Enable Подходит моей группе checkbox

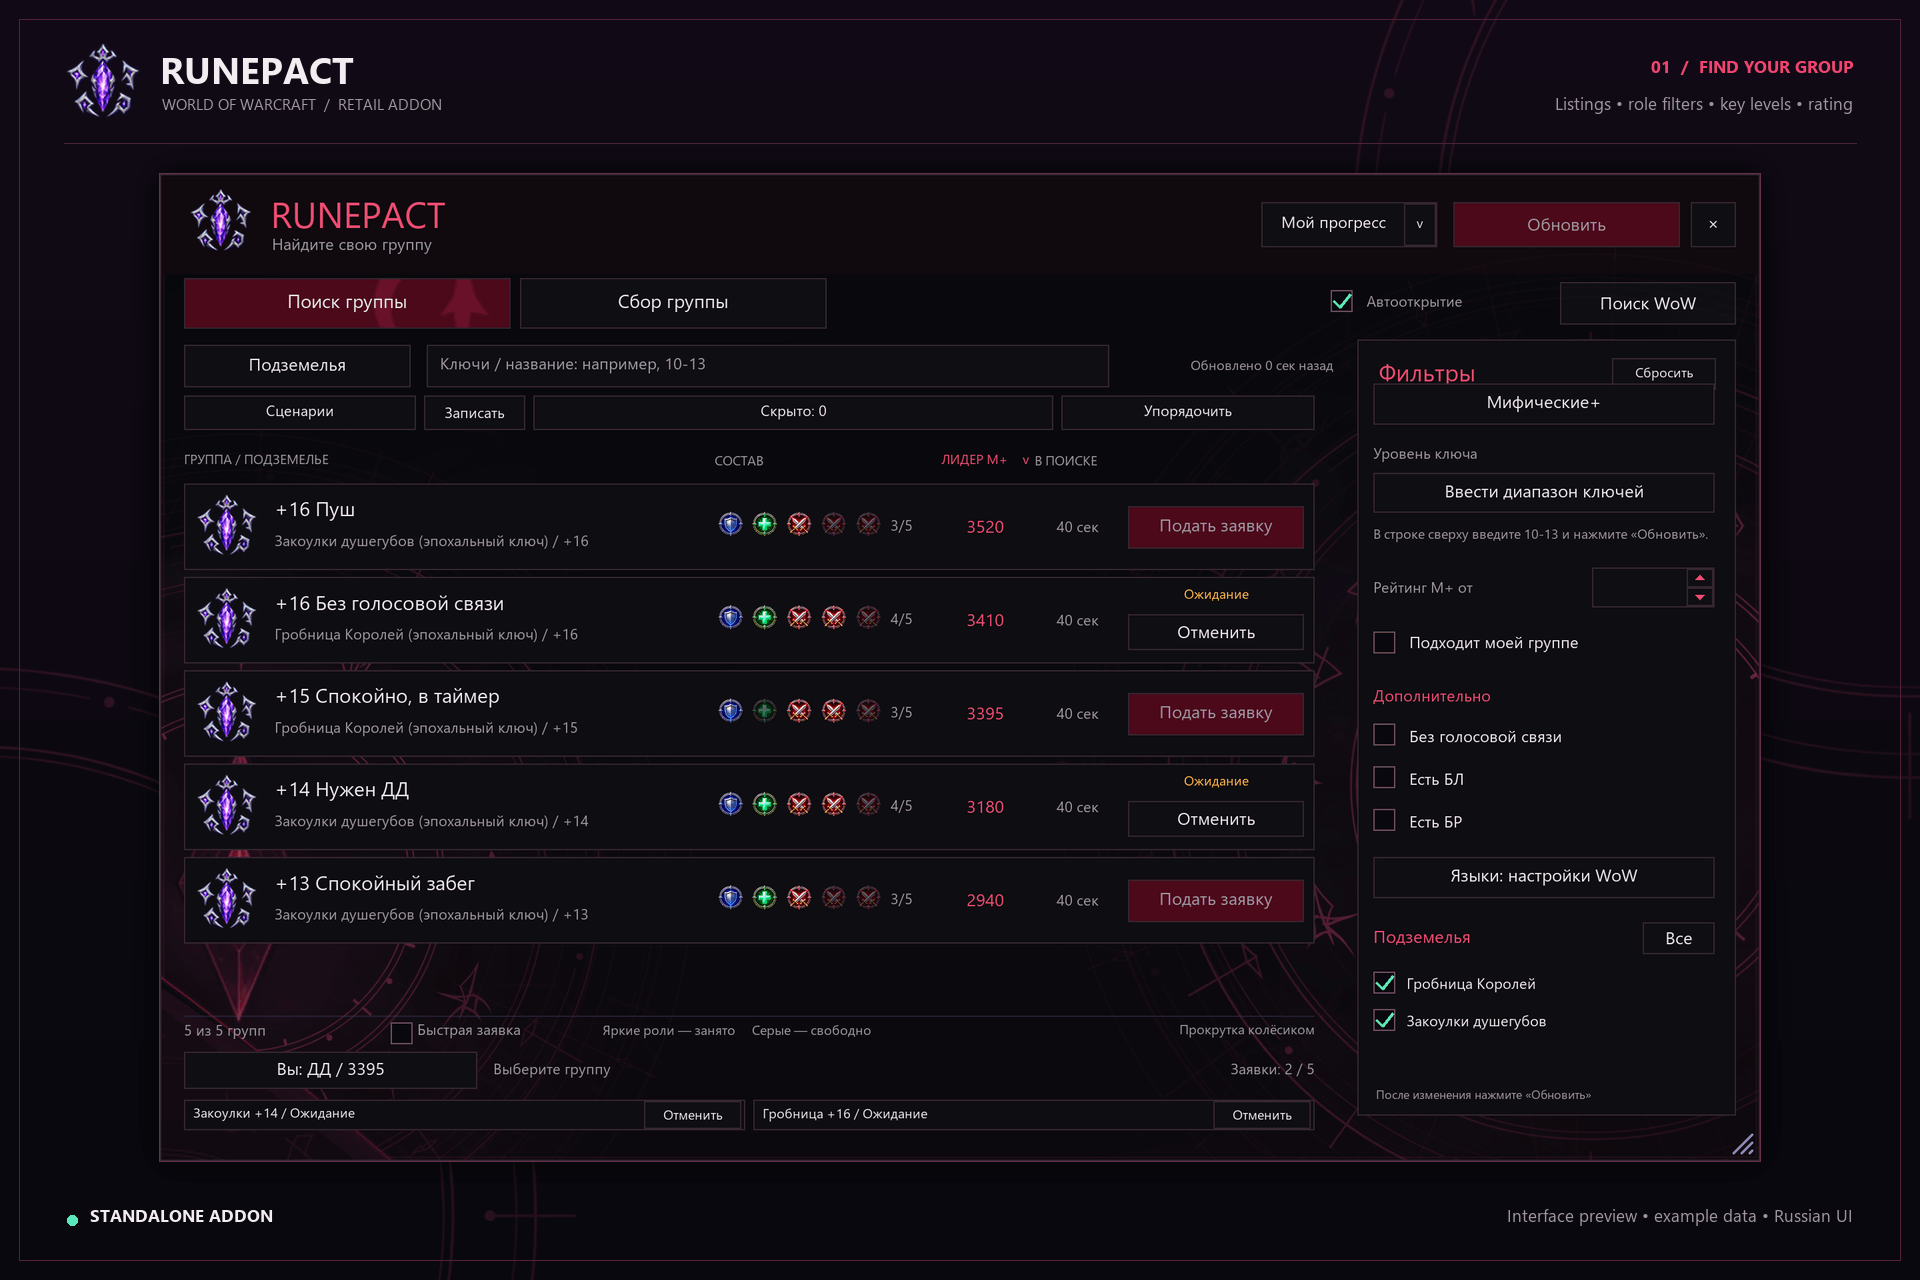[x=1384, y=642]
